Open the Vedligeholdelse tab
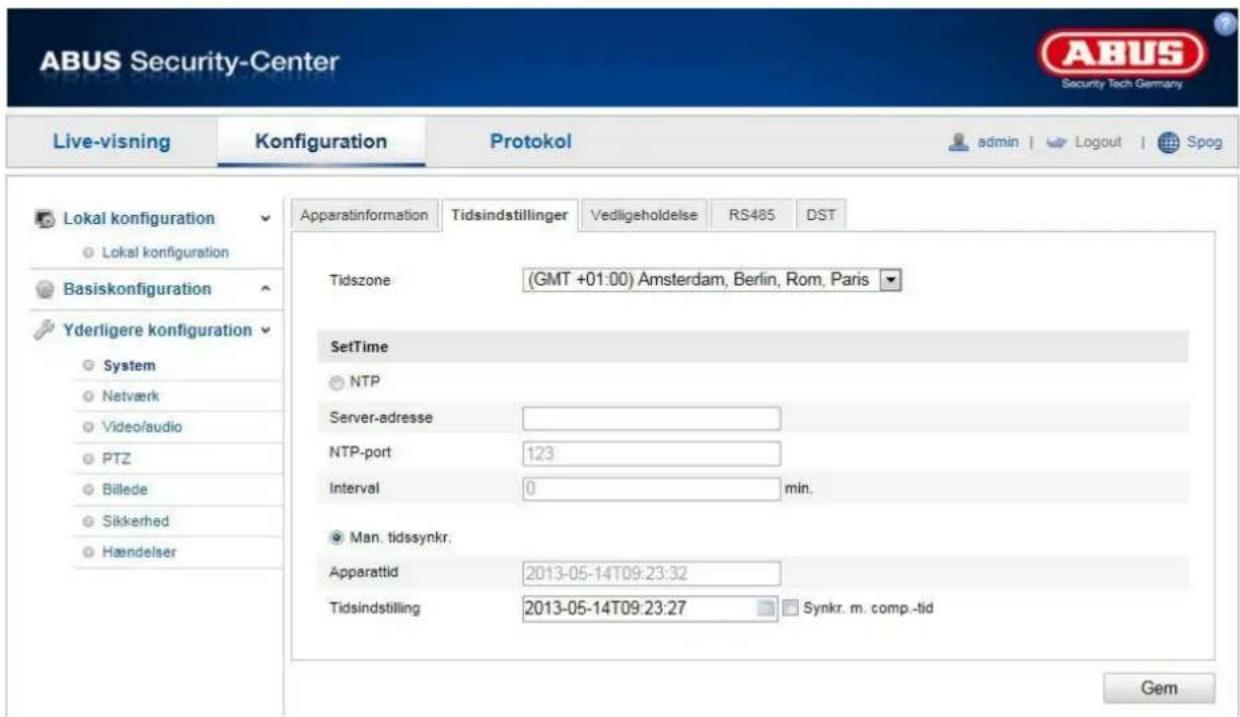 point(645,216)
